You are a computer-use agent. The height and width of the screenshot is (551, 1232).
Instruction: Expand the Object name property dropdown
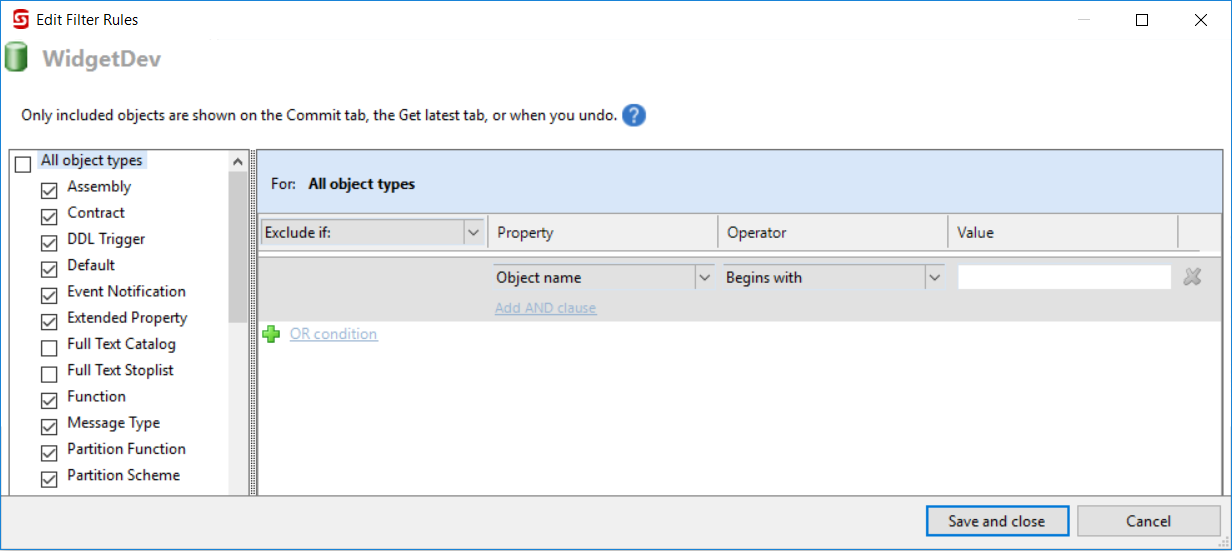click(704, 278)
